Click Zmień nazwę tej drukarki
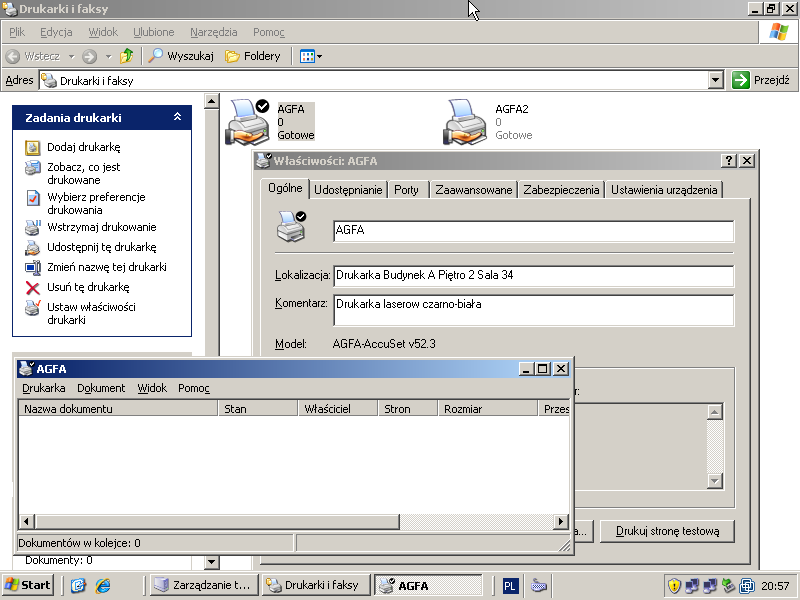The image size is (800, 600). [107, 267]
